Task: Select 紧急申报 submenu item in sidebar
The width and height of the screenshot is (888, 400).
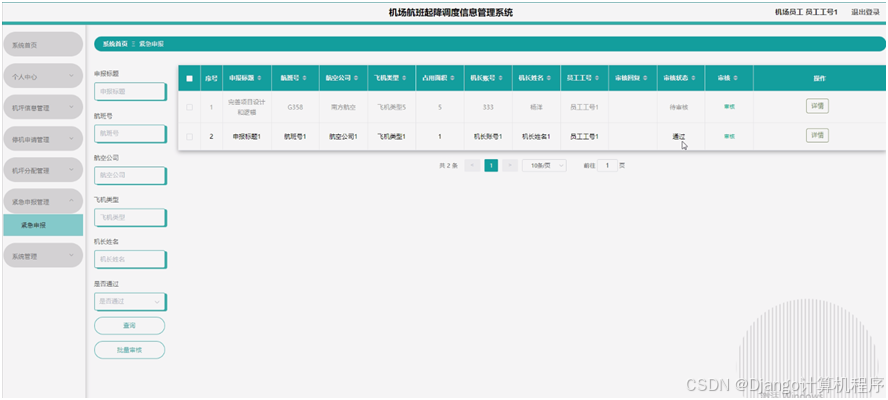Action: (x=43, y=225)
